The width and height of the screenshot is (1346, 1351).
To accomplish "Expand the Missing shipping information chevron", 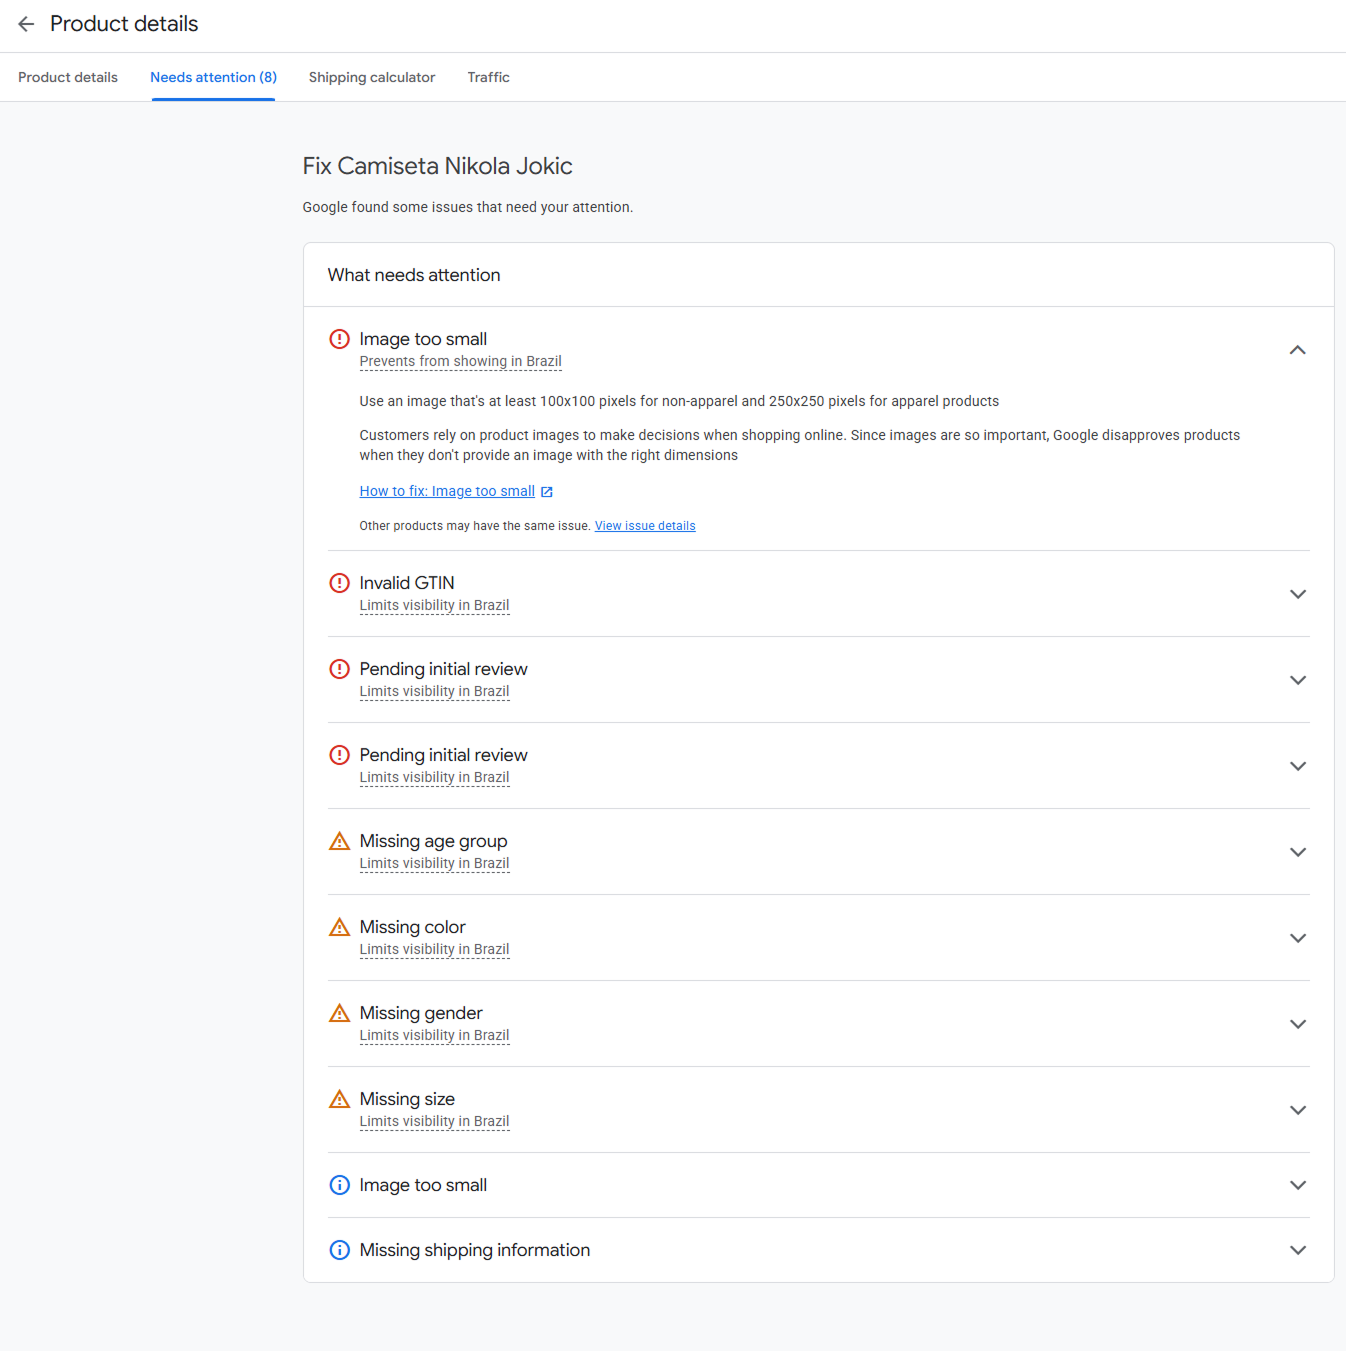I will [1298, 1250].
